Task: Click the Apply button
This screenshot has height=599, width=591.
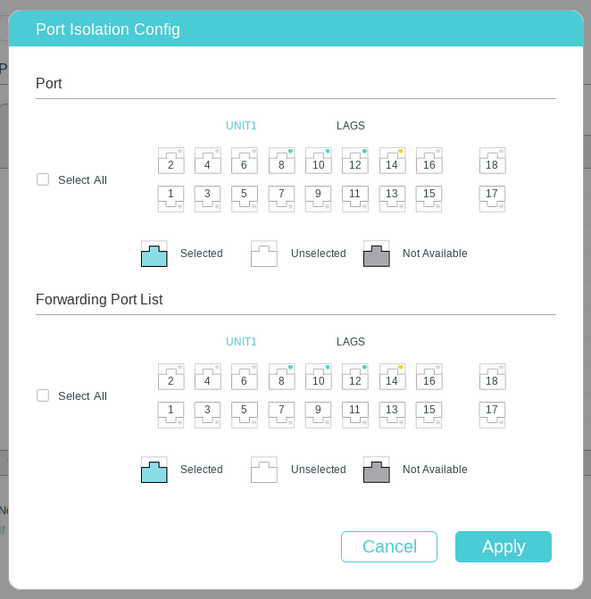Action: point(503,546)
